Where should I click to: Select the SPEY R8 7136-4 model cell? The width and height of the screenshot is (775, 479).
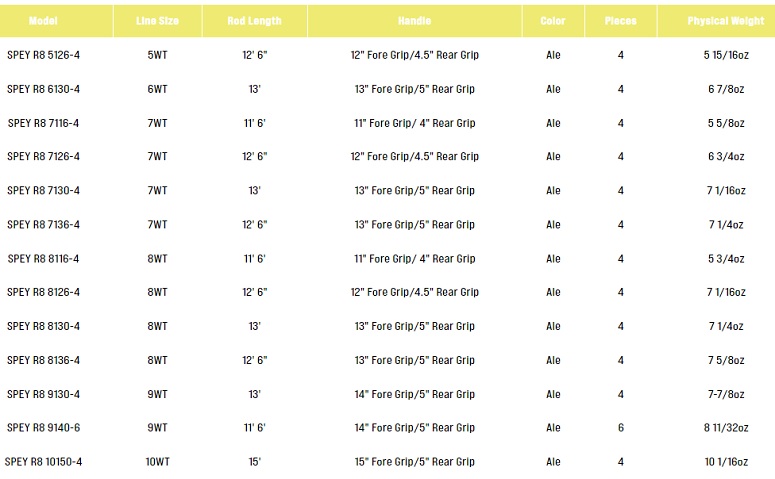pos(43,224)
